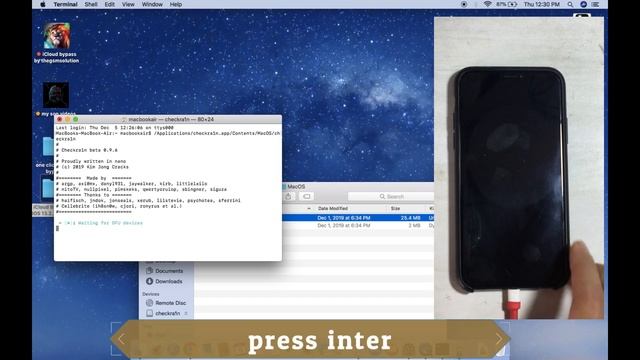Click the MacOS folder icon in Finder title
Screen dimensions: 640x360
284,187
